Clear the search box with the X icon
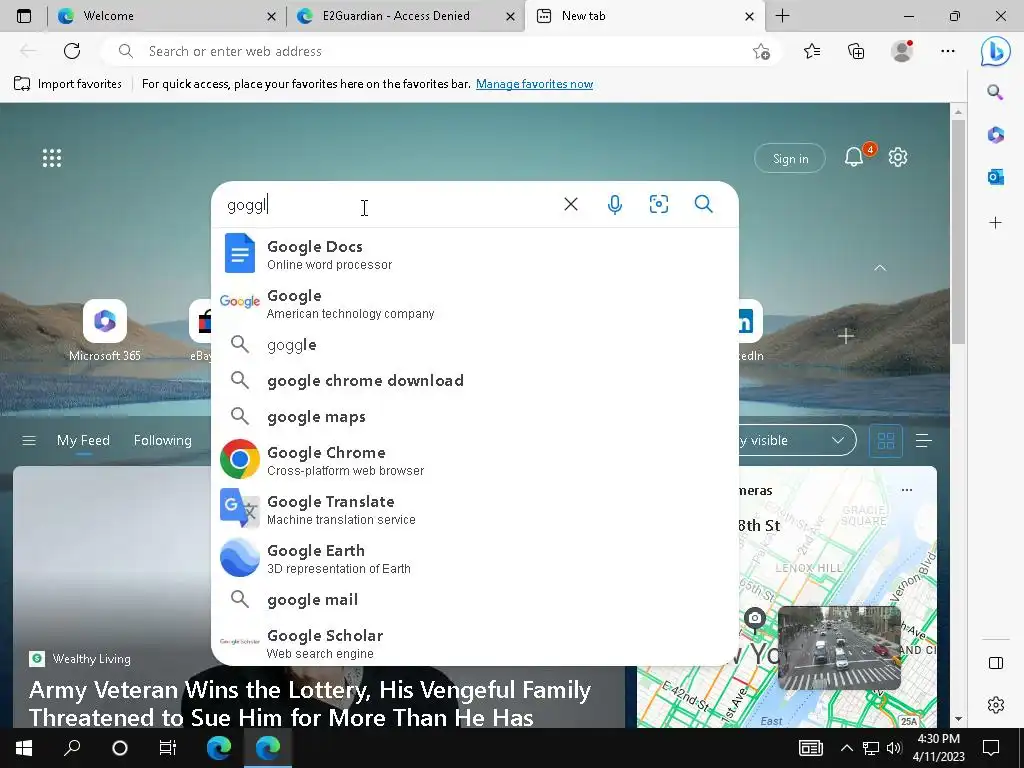Screen dimensions: 1024x768 tap(571, 204)
